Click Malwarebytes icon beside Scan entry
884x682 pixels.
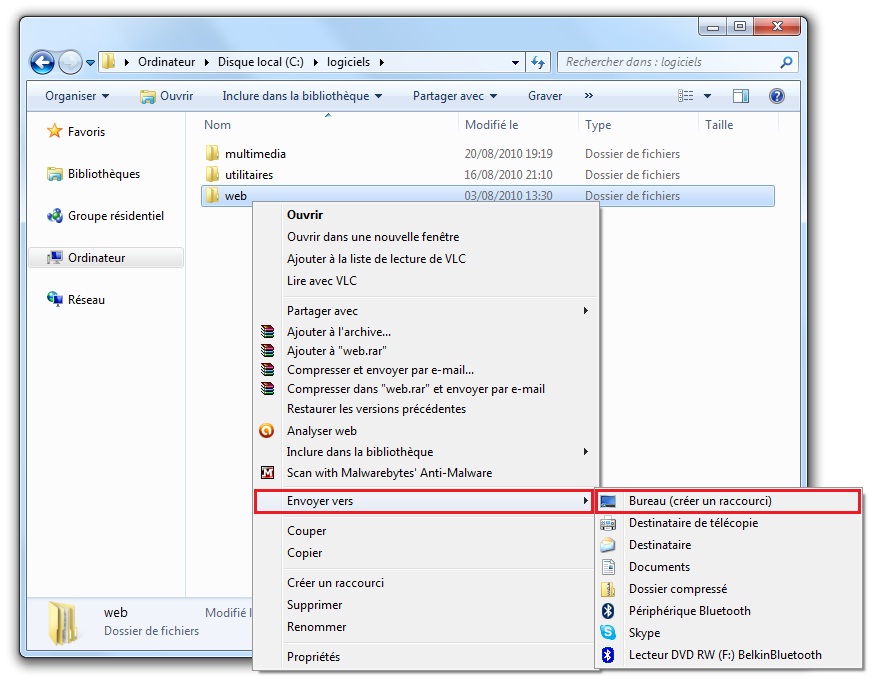tap(267, 472)
